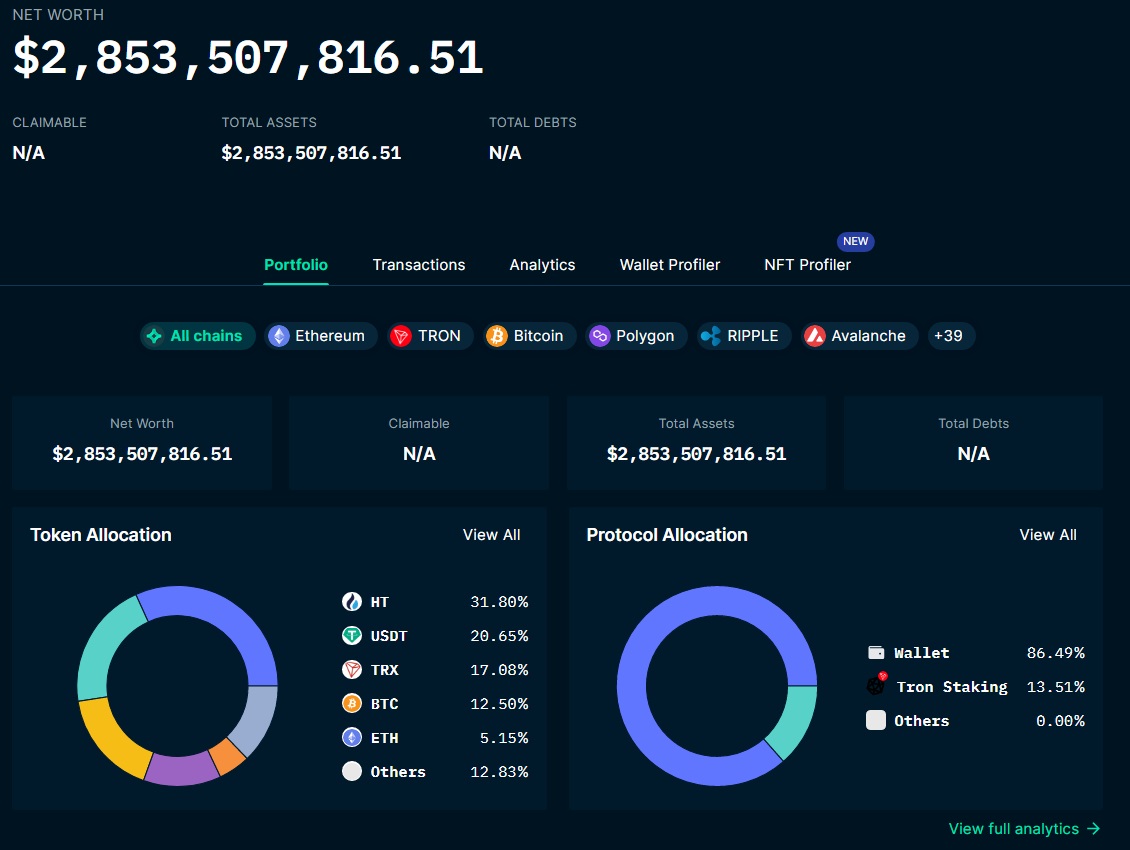Screen dimensions: 1130x850
Task: Open the Wallet Profiler tab
Action: click(x=669, y=265)
